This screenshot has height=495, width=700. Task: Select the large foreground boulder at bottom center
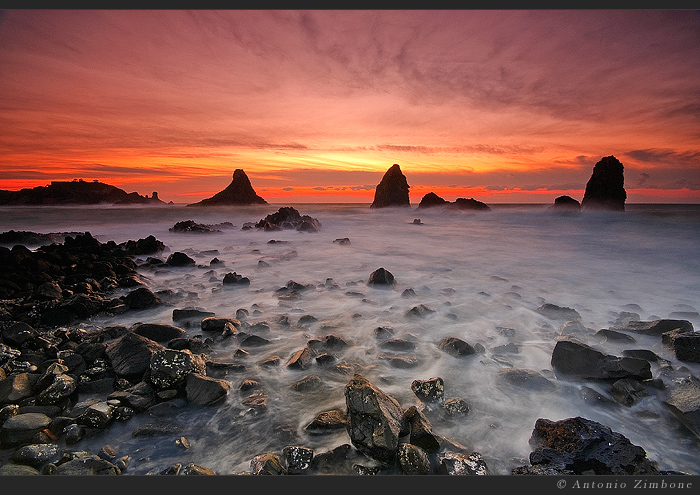click(373, 418)
